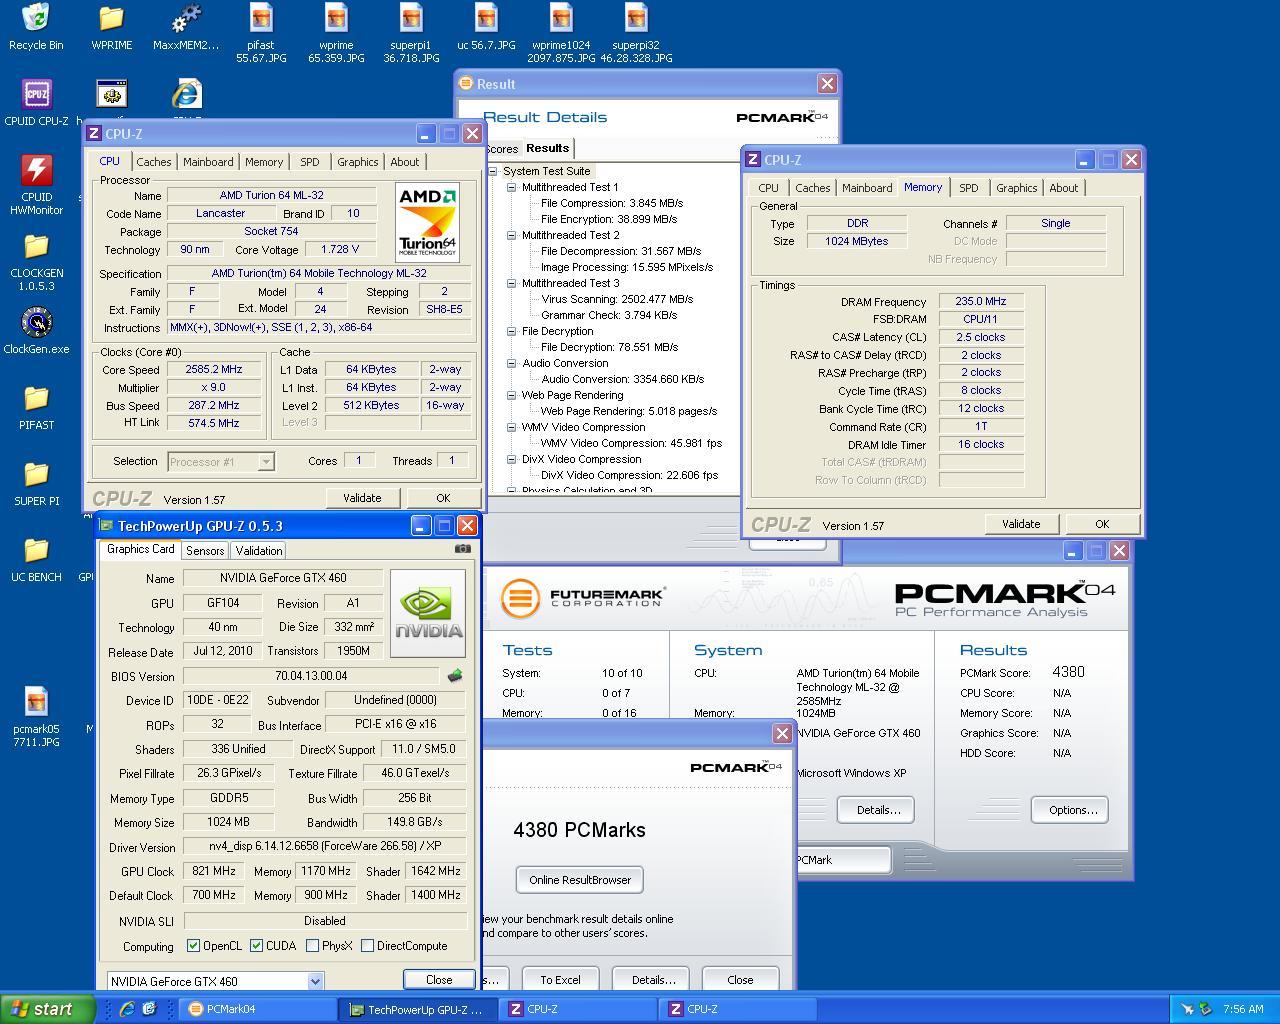Collapse the Audio Conversion tree node
1280x1024 pixels.
(511, 363)
